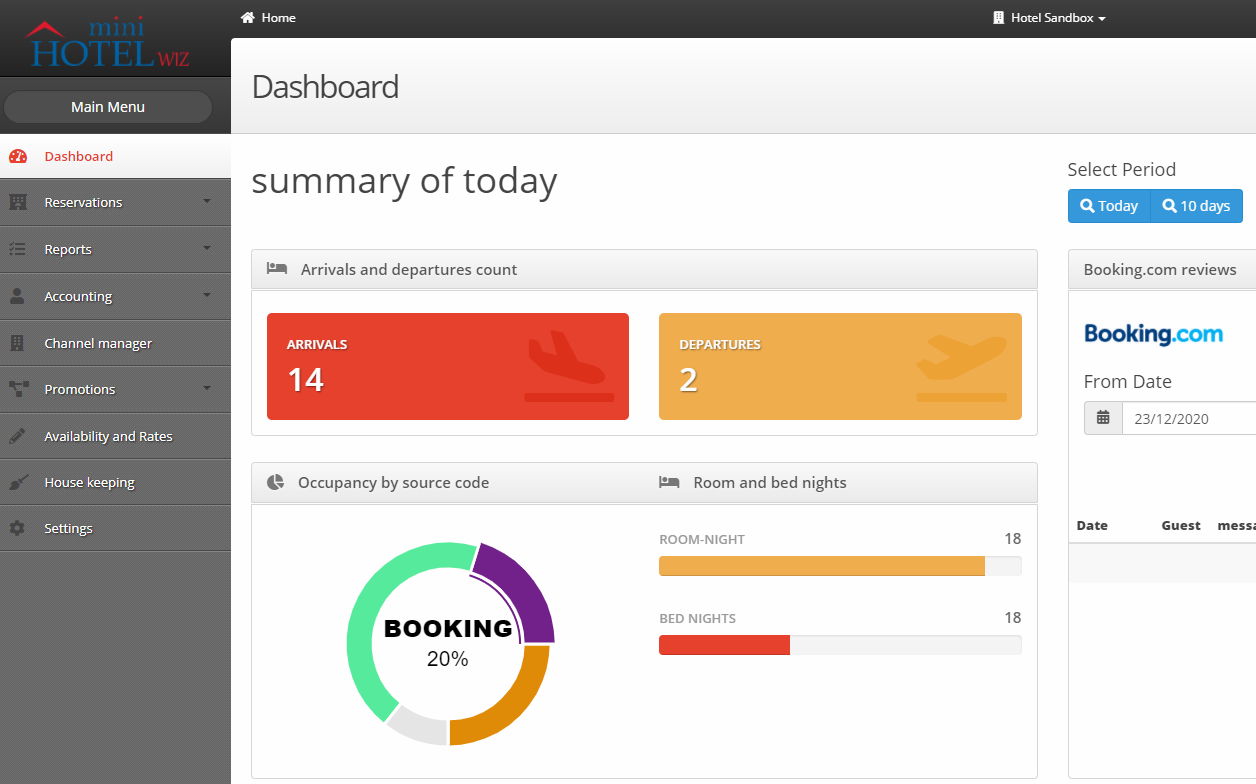Click the Reports list icon
Viewport: 1256px width, 784px height.
click(x=17, y=249)
